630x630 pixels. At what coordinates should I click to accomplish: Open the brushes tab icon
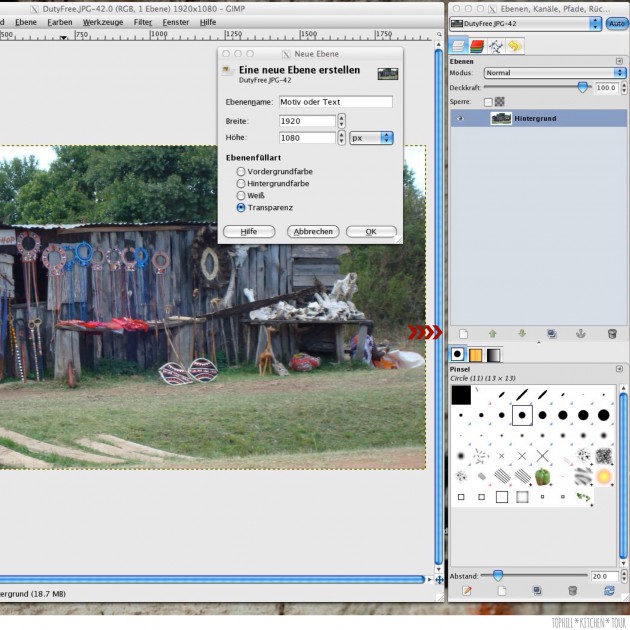457,354
